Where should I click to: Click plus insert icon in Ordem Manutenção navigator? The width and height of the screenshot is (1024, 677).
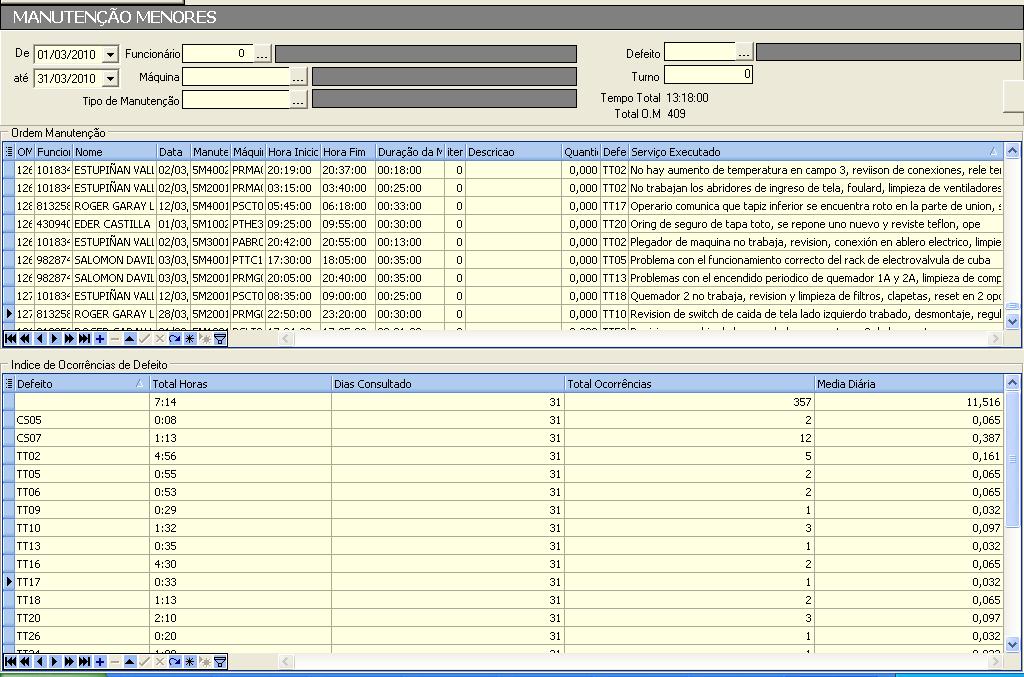[100, 339]
